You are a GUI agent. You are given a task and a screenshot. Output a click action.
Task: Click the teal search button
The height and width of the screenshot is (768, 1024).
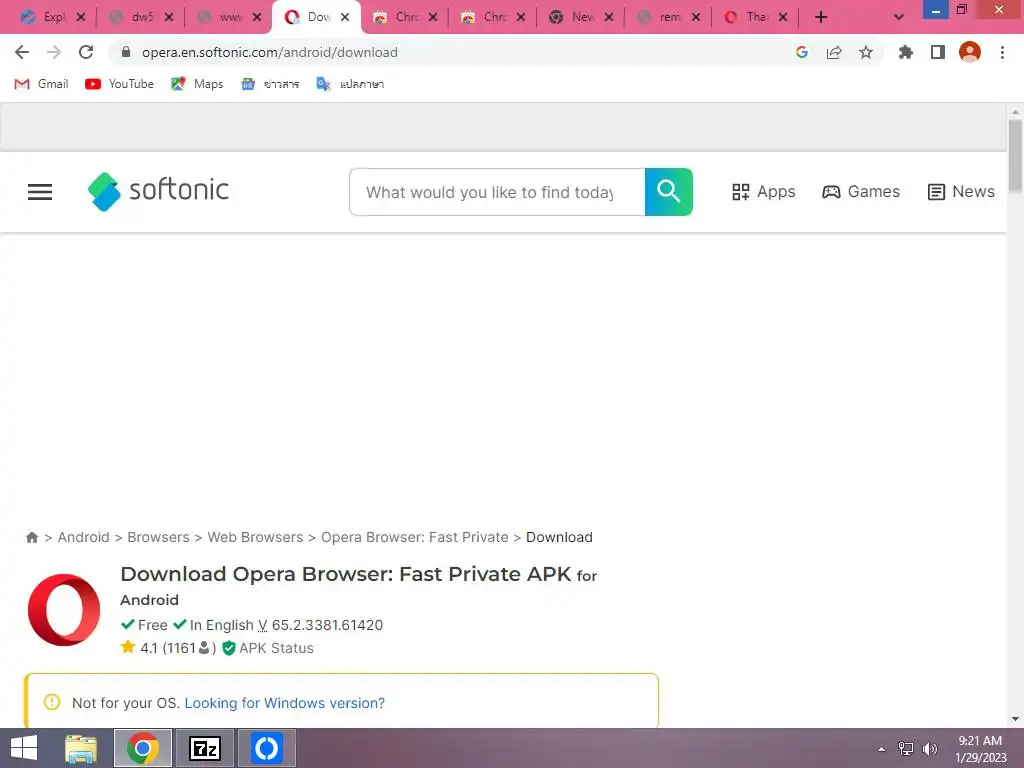click(669, 192)
